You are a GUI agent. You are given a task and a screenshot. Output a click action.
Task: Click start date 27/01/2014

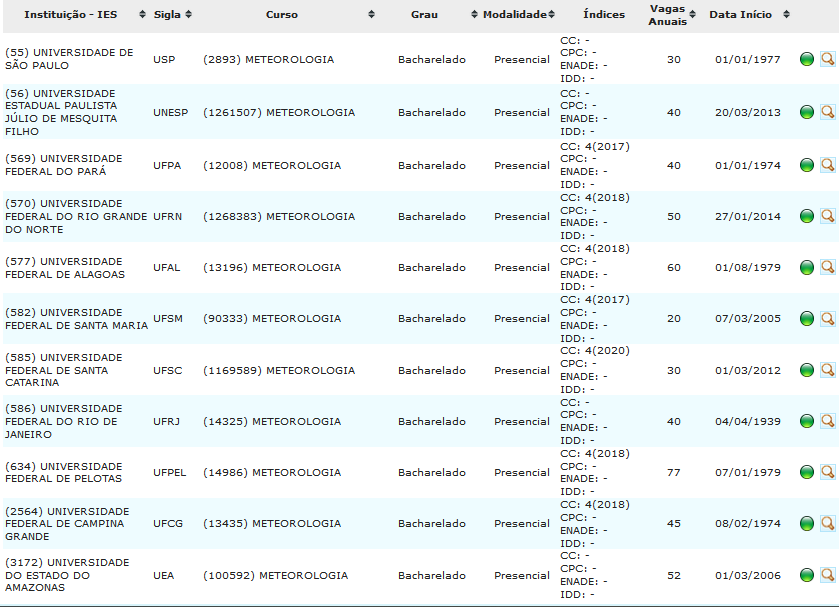(748, 216)
